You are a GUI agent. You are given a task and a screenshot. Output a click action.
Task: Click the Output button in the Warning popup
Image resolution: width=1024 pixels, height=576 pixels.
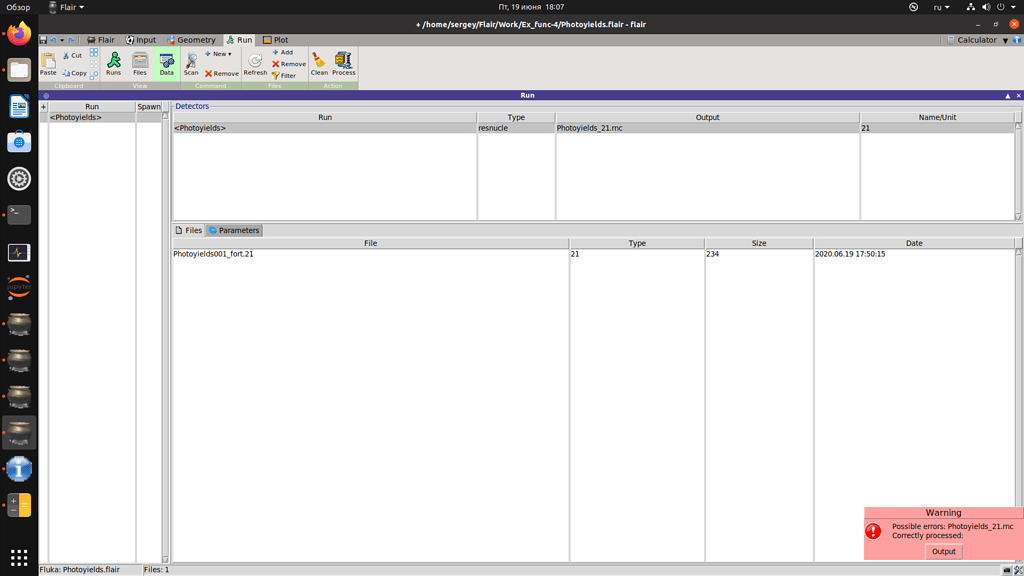pos(943,551)
